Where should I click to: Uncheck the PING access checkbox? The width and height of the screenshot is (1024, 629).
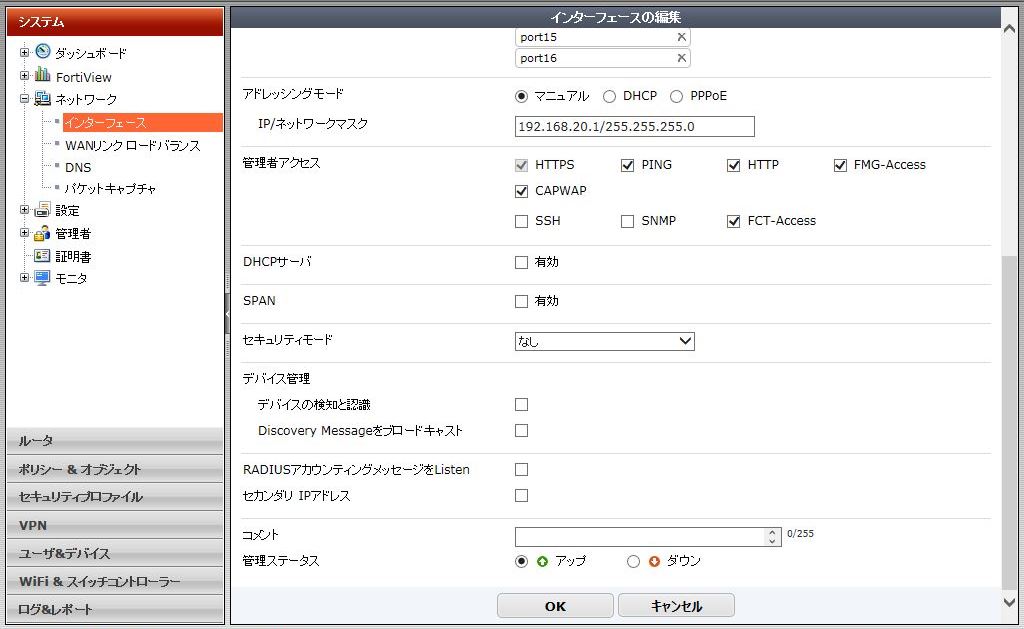tap(627, 165)
